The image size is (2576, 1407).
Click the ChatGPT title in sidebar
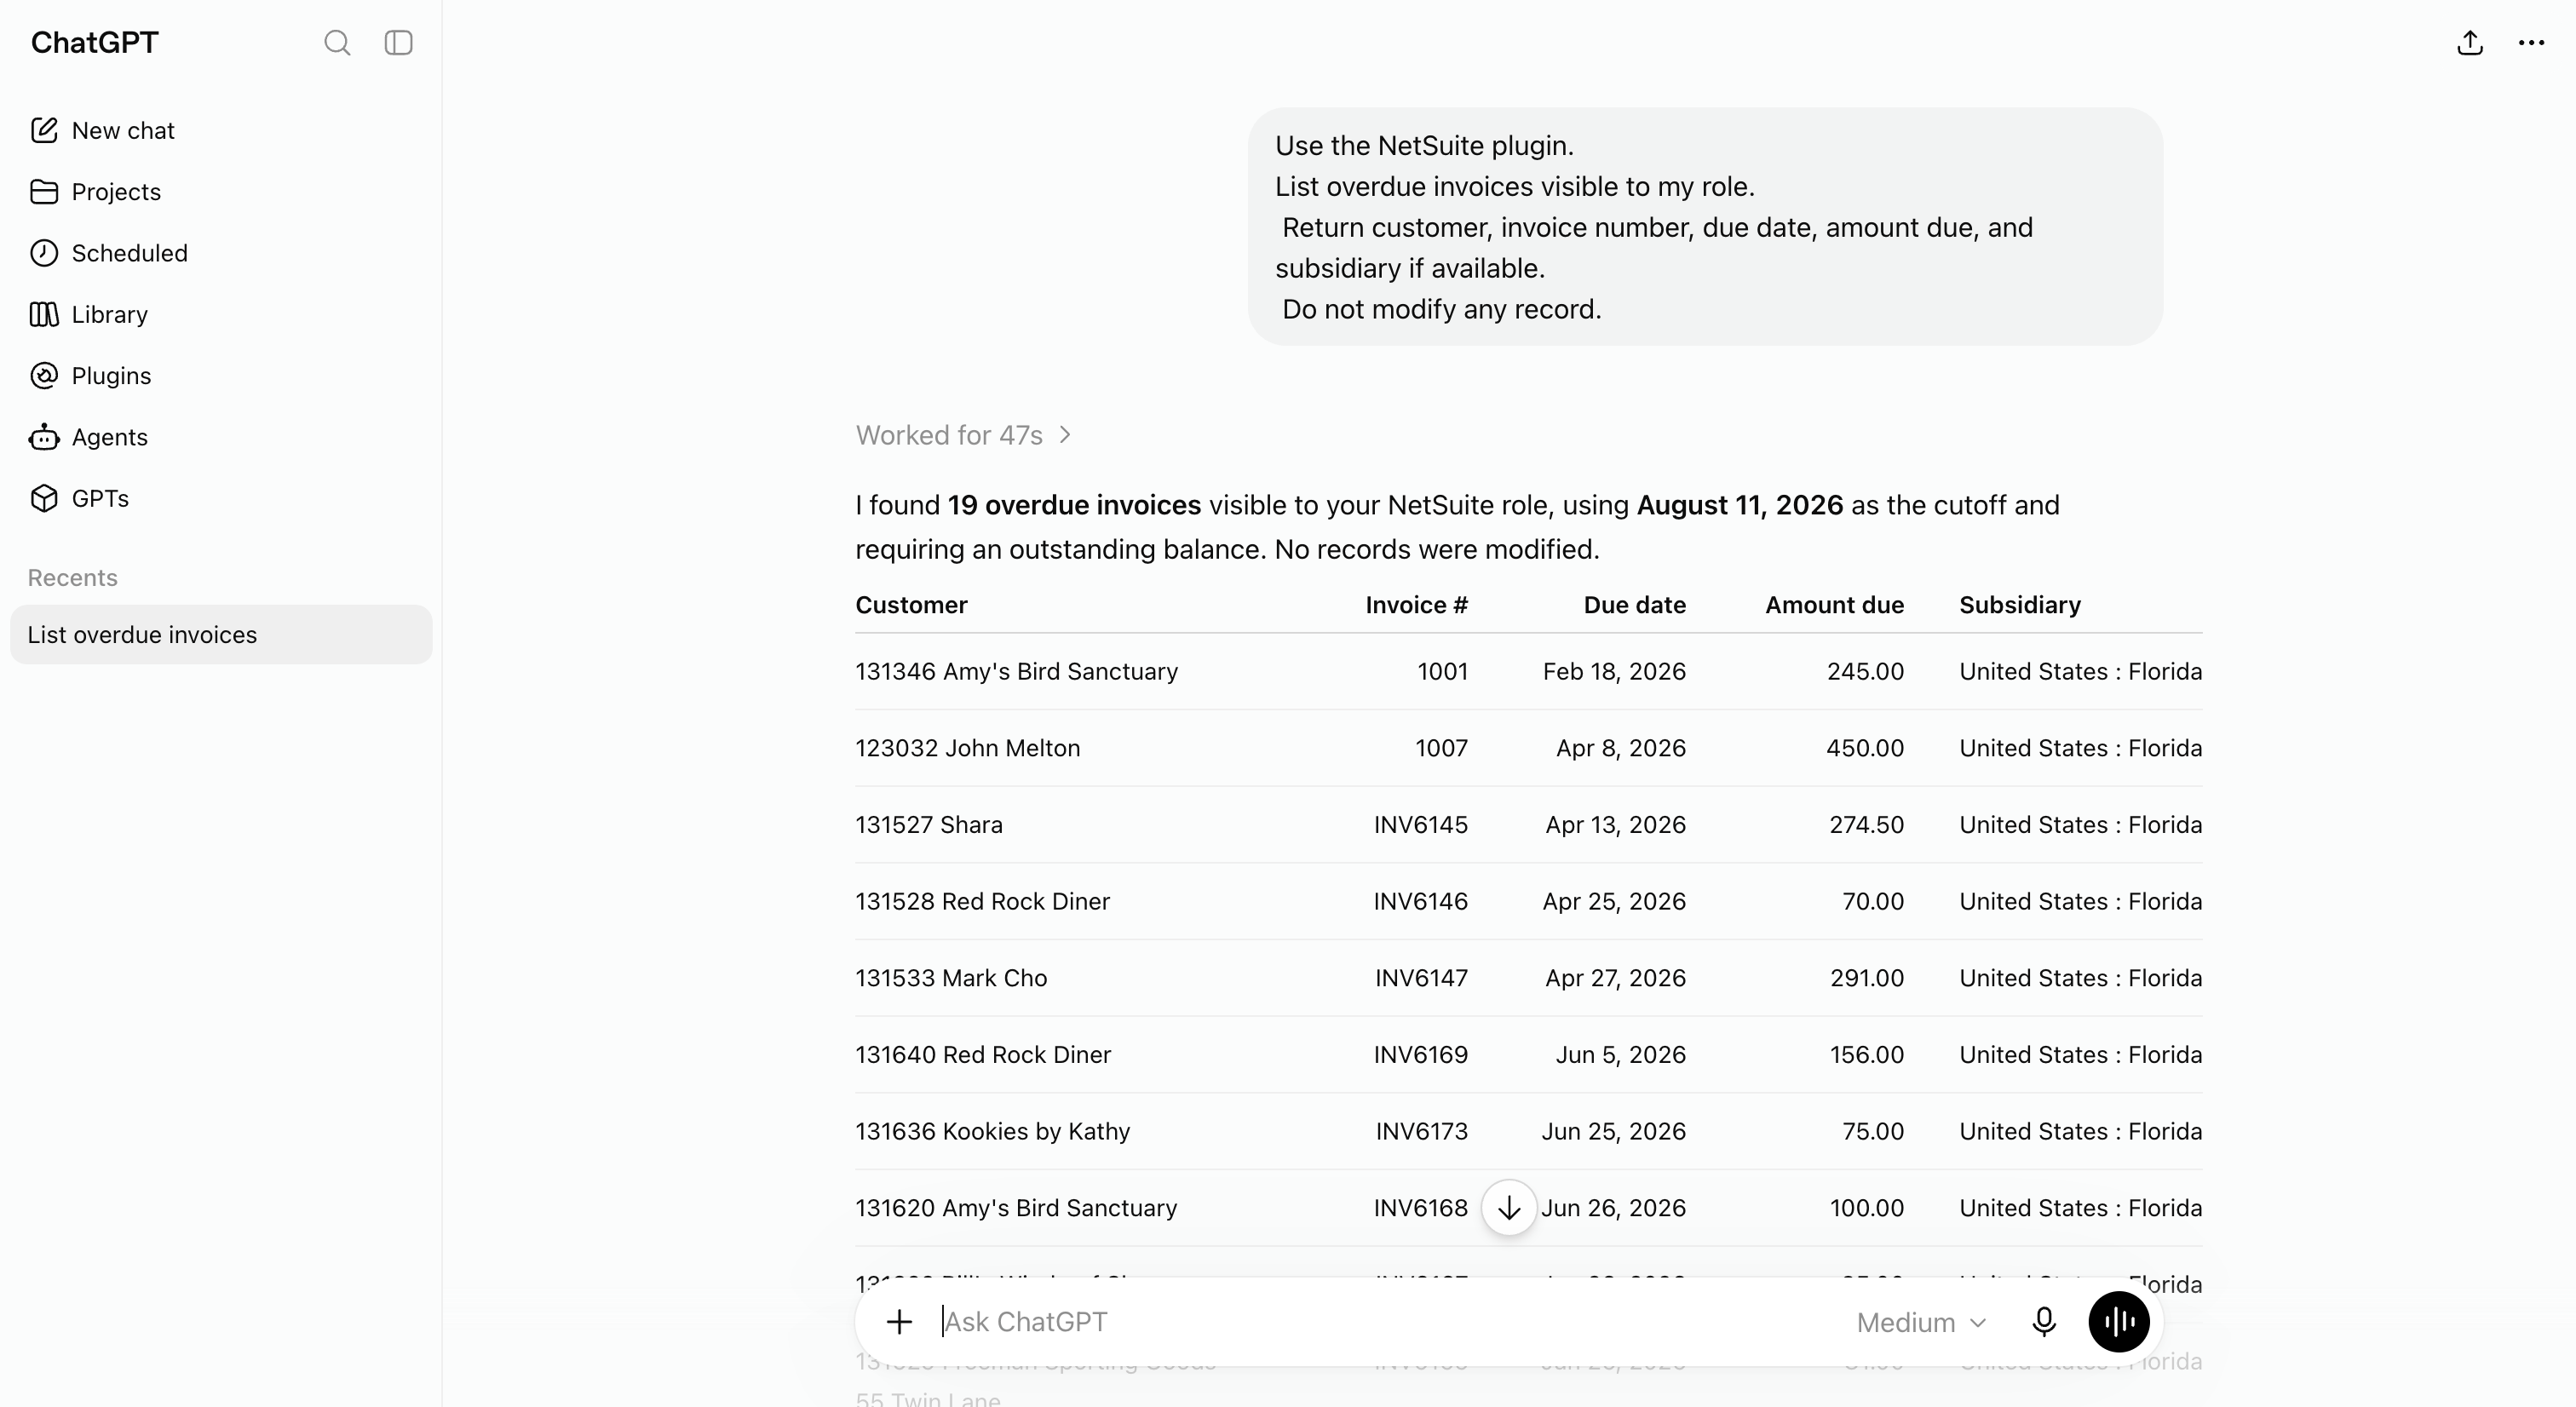tap(95, 42)
